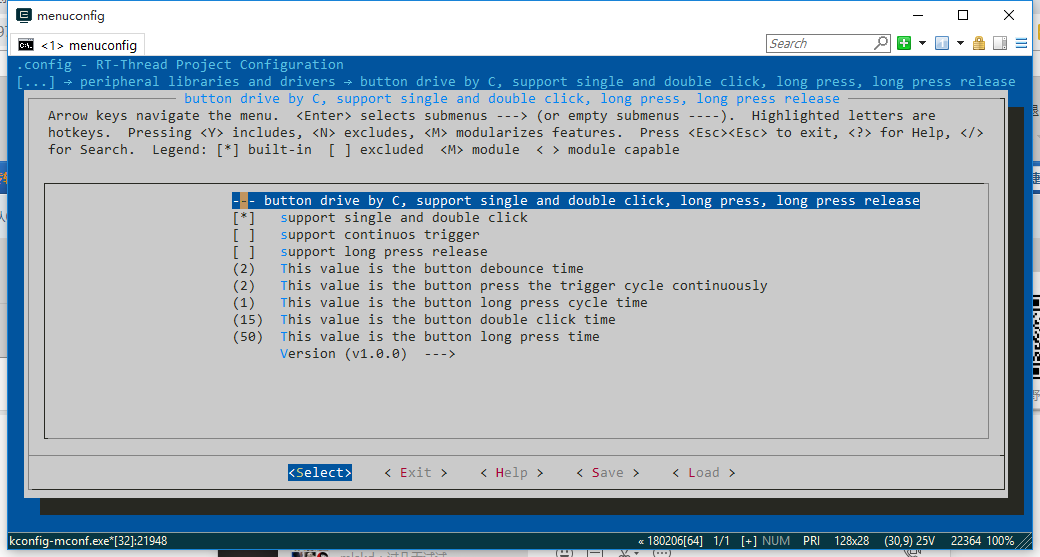Select the button double click time row
Screen dimensions: 1040x557
pyautogui.click(x=424, y=320)
